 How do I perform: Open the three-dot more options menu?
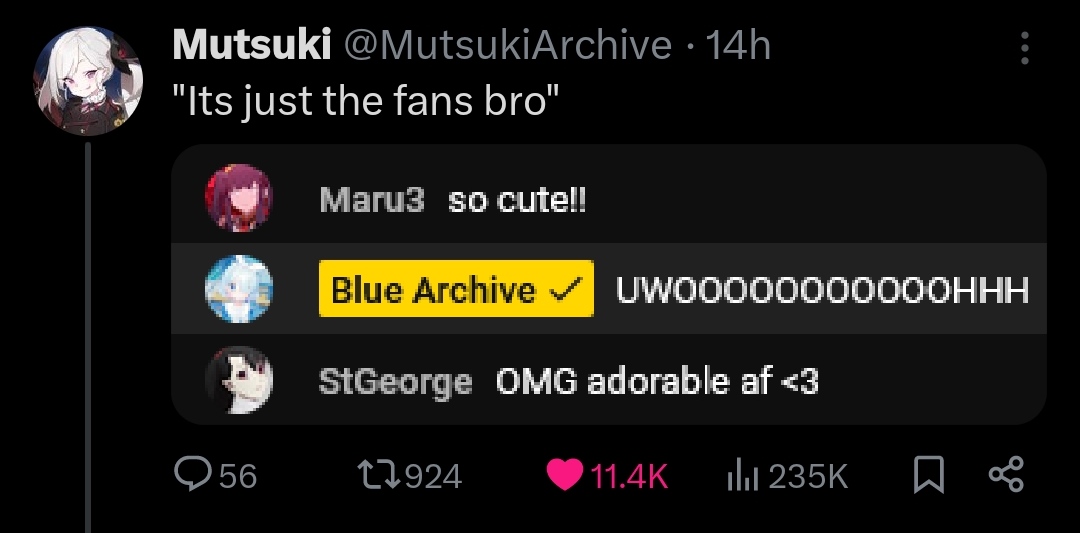click(x=1025, y=48)
